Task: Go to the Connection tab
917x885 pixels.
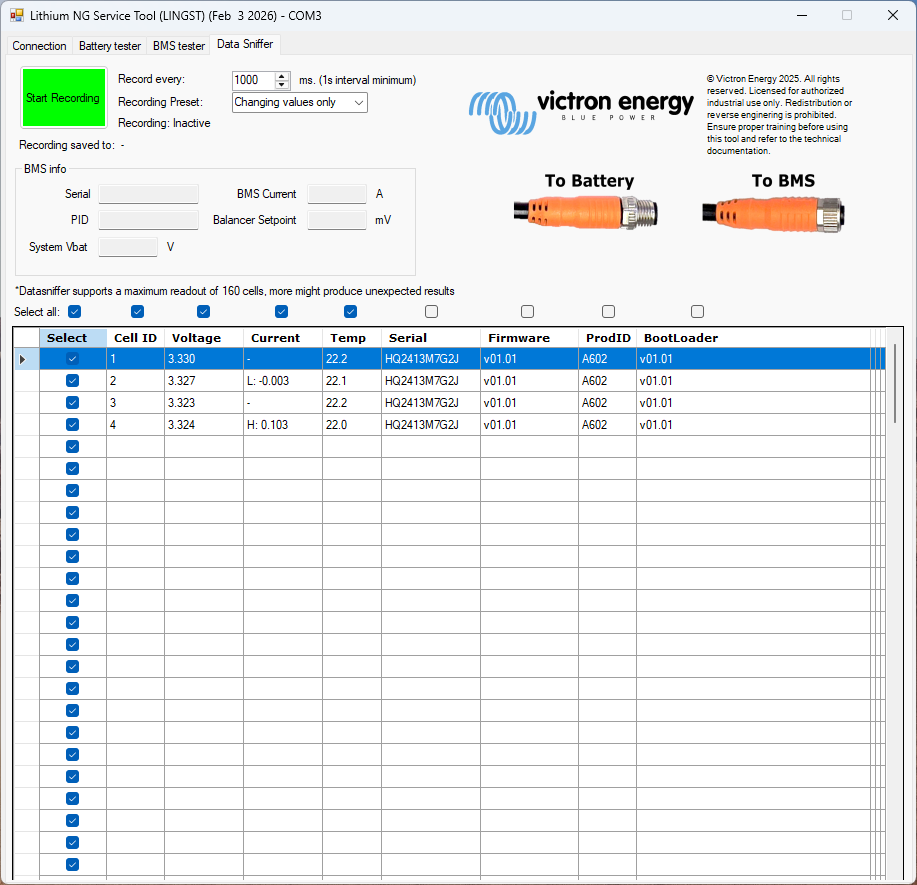Action: click(40, 46)
